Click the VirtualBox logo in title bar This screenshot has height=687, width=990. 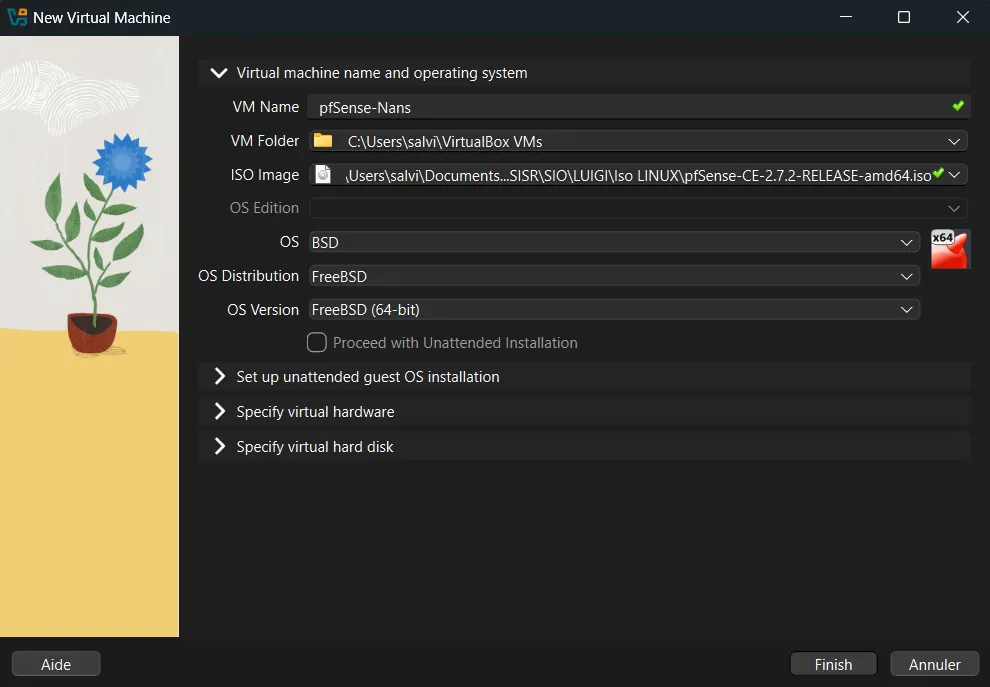point(17,17)
